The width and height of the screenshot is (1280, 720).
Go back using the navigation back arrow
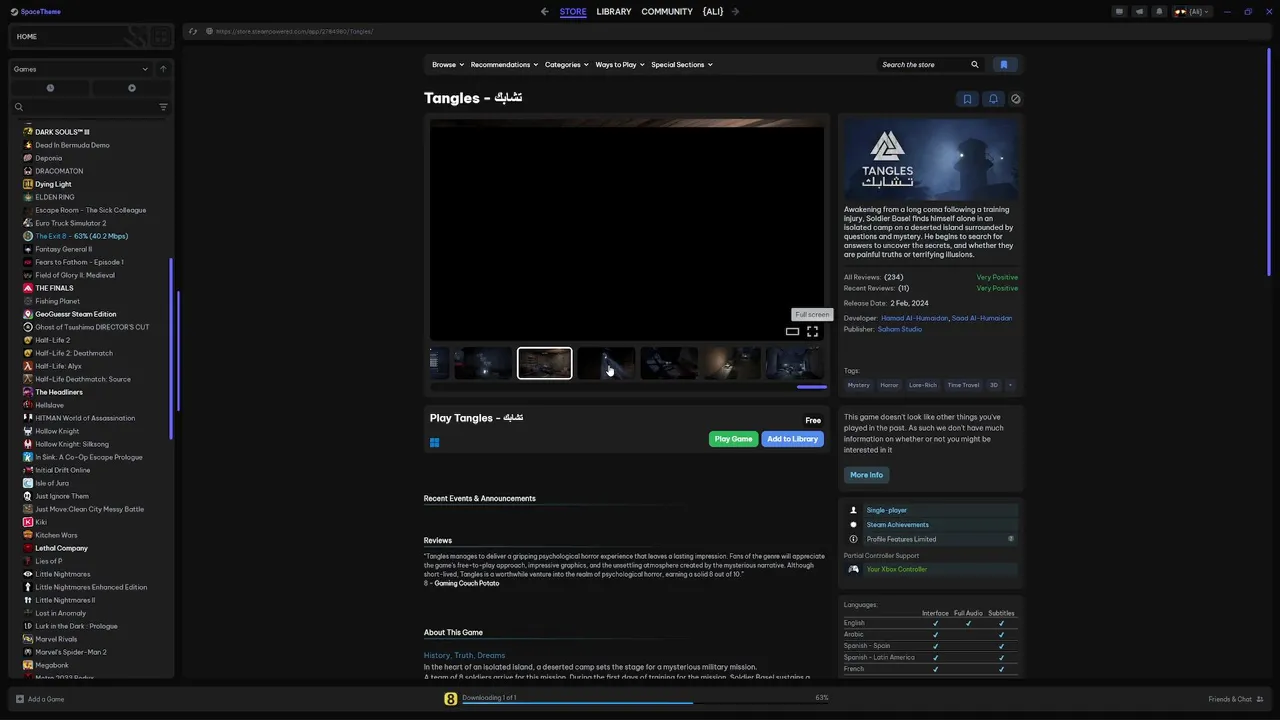[x=544, y=12]
